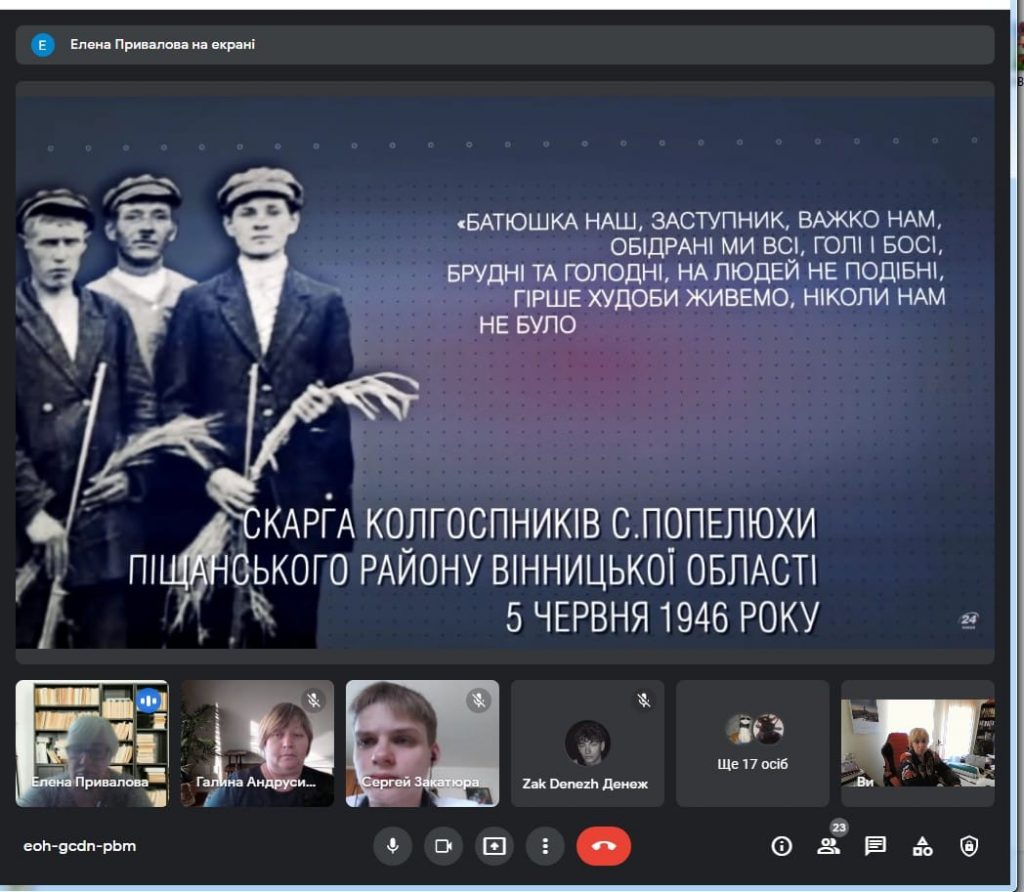This screenshot has width=1024, height=892.
Task: Open meeting details info icon
Action: (x=782, y=846)
